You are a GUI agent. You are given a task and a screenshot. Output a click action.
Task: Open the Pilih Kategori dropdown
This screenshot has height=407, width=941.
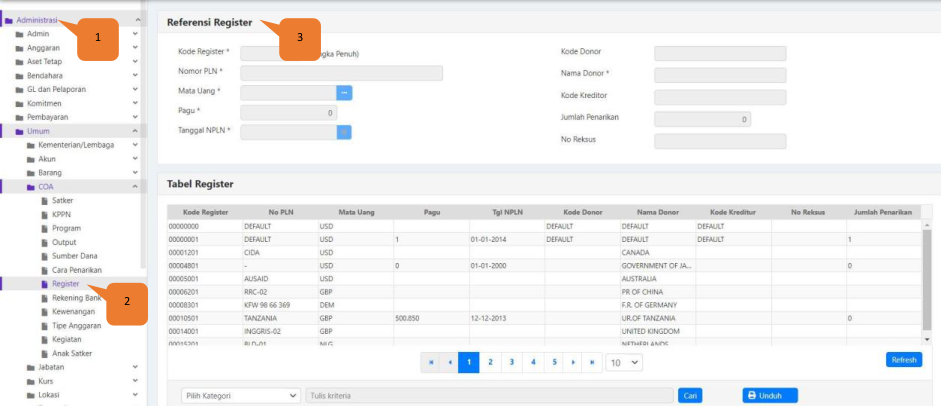point(240,396)
